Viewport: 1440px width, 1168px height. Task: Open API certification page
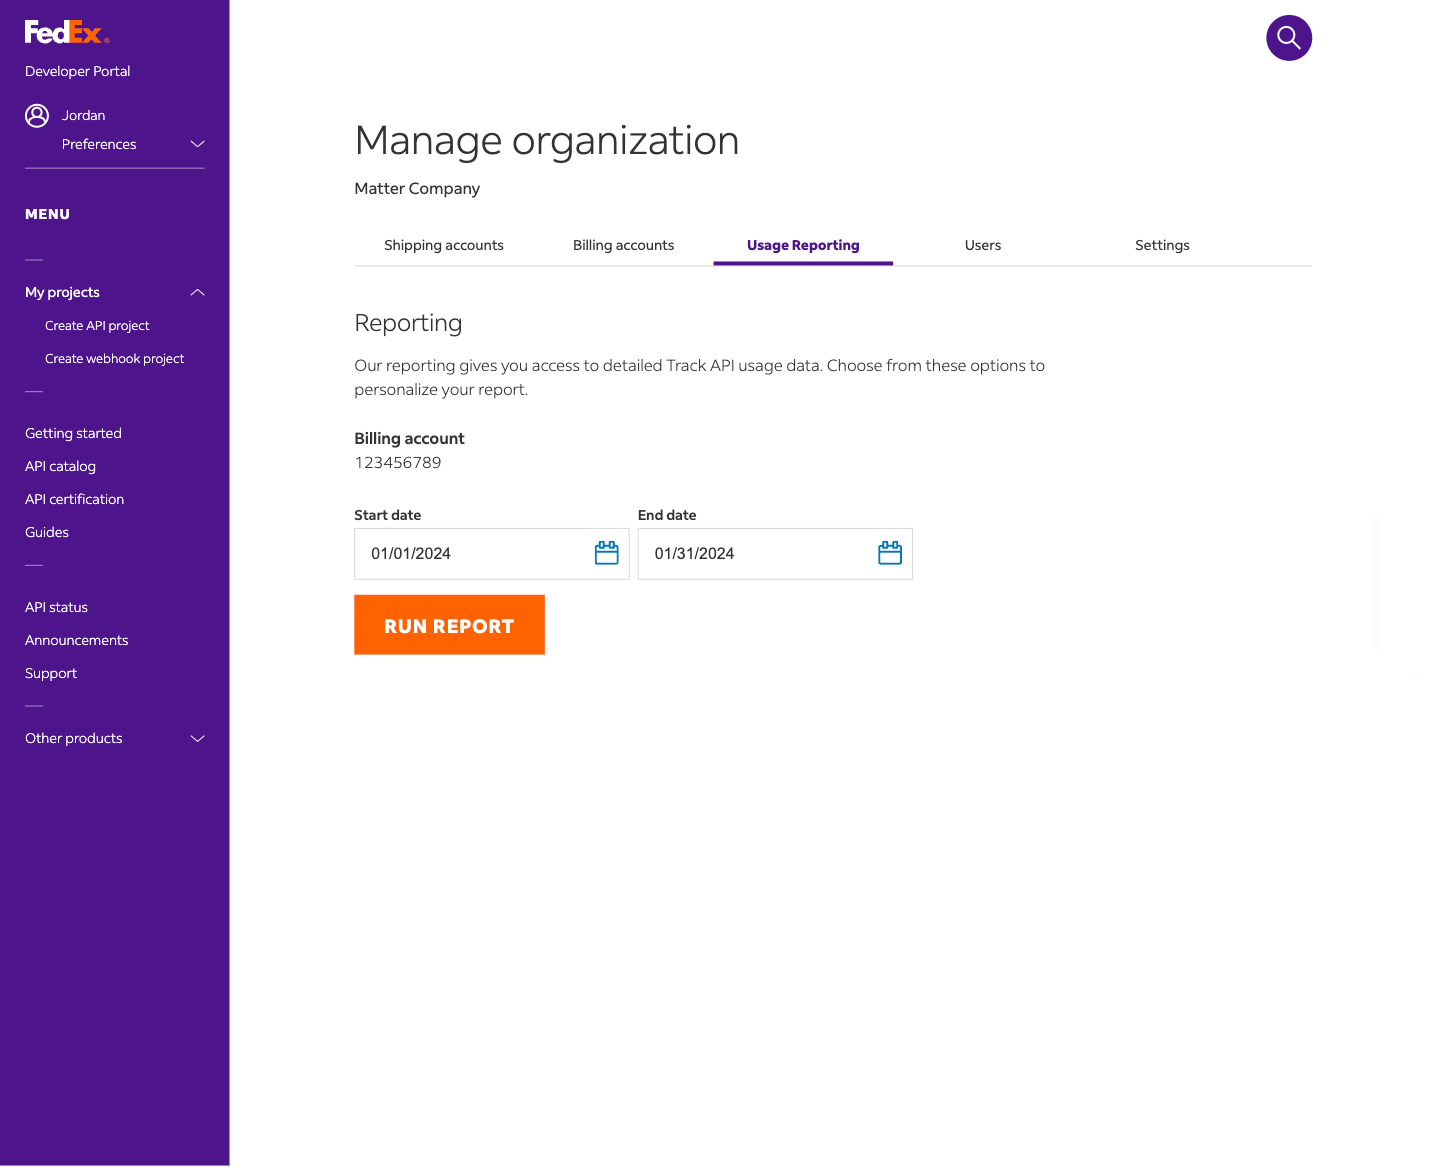pos(75,499)
